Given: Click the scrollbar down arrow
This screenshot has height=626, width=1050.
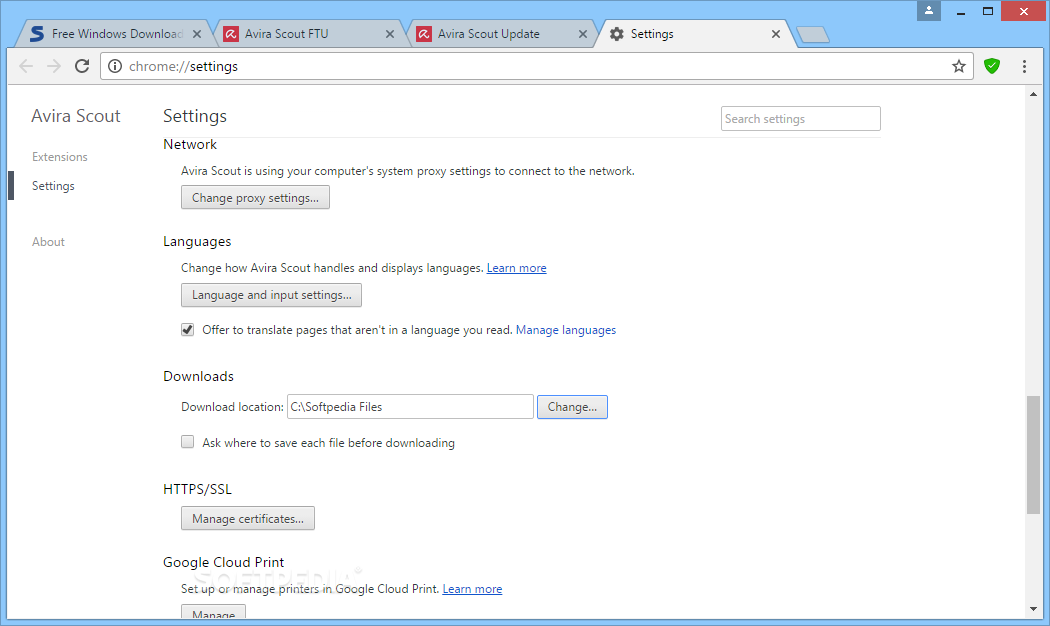Looking at the screenshot, I should pyautogui.click(x=1033, y=609).
